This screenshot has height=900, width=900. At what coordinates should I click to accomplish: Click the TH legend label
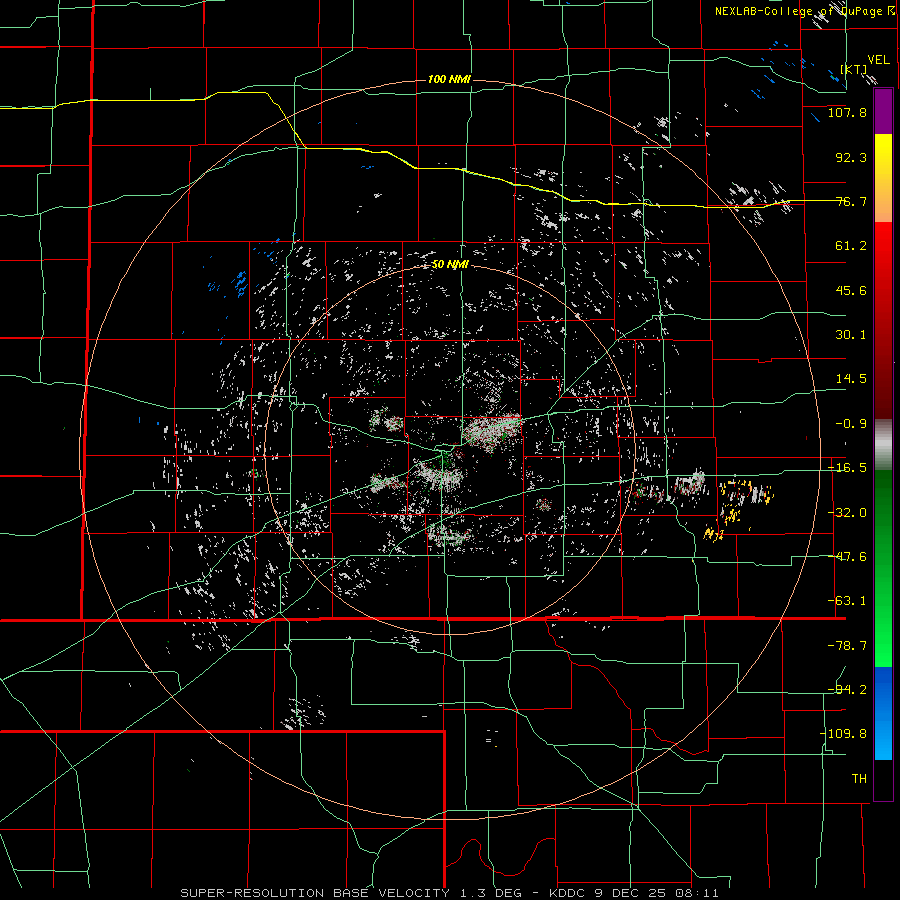pos(859,779)
